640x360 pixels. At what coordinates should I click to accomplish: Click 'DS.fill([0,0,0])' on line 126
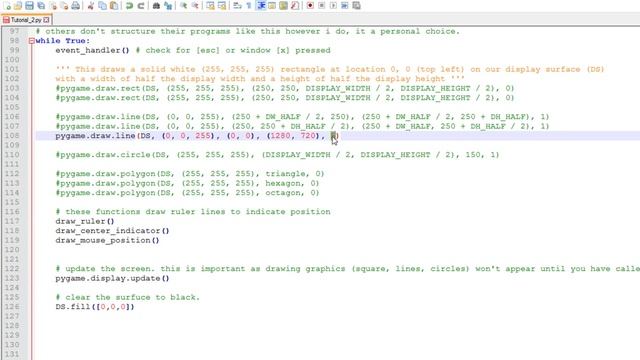[x=95, y=307]
